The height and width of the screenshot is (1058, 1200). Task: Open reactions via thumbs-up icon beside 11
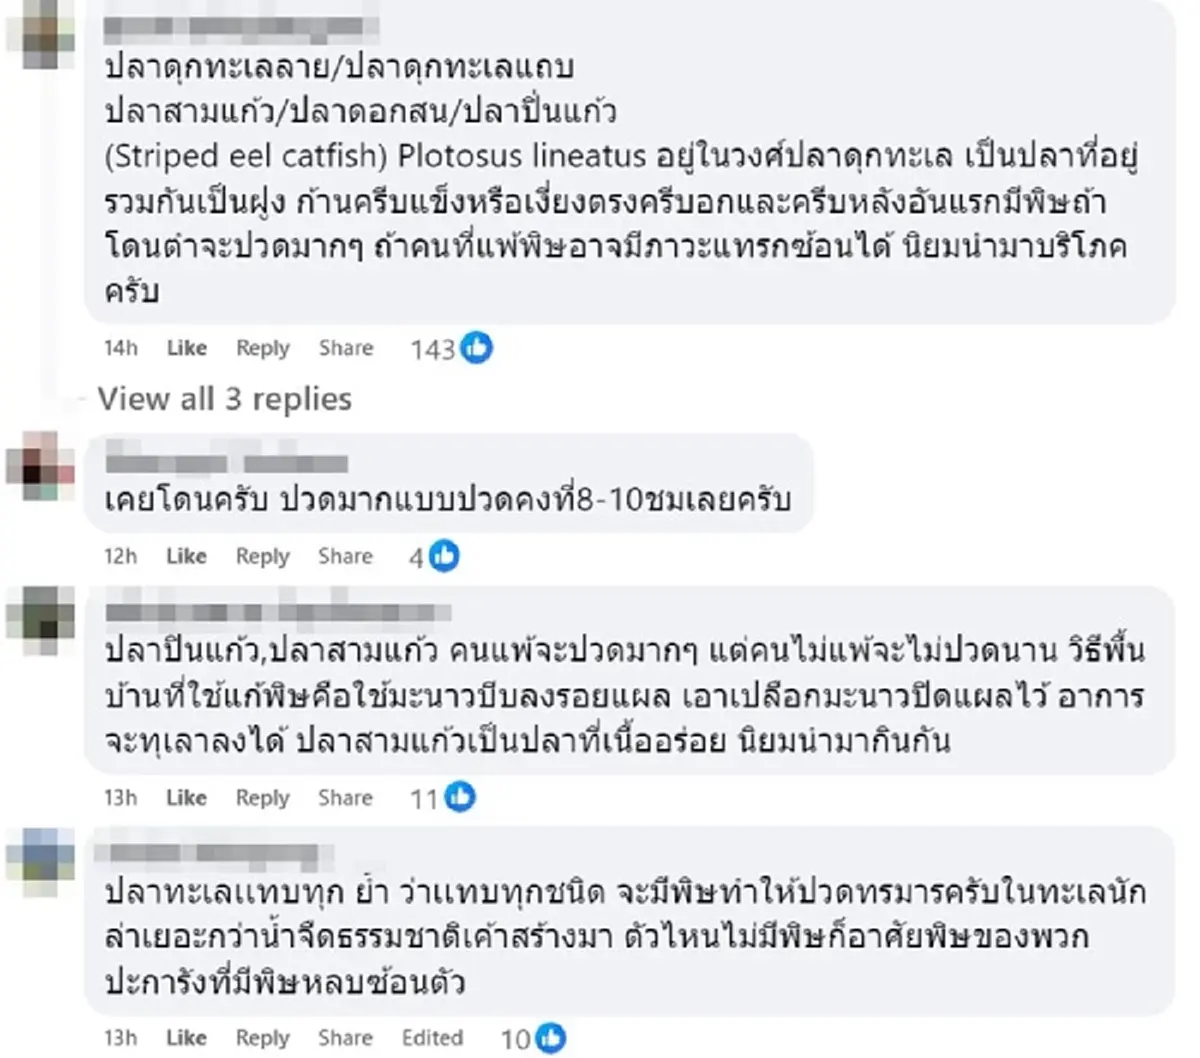pos(459,798)
